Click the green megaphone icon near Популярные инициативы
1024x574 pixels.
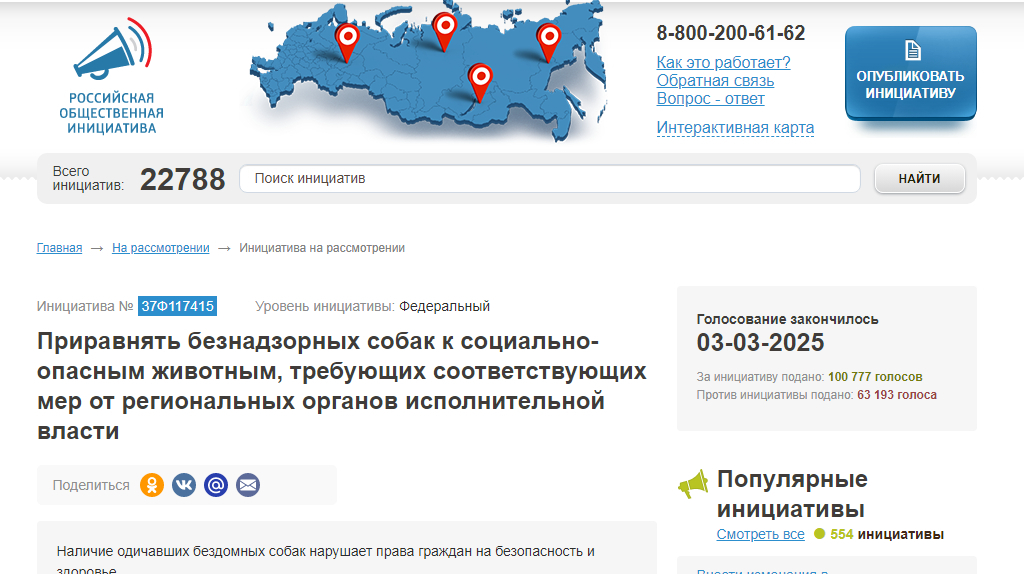(694, 484)
